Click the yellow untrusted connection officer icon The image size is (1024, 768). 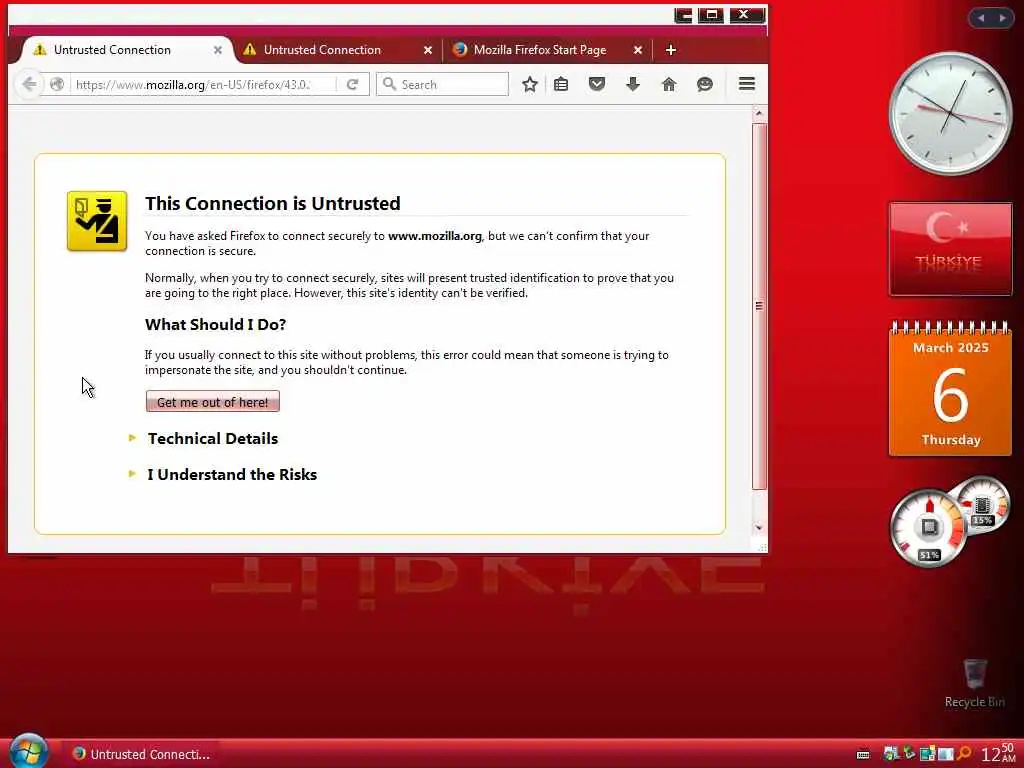[97, 221]
